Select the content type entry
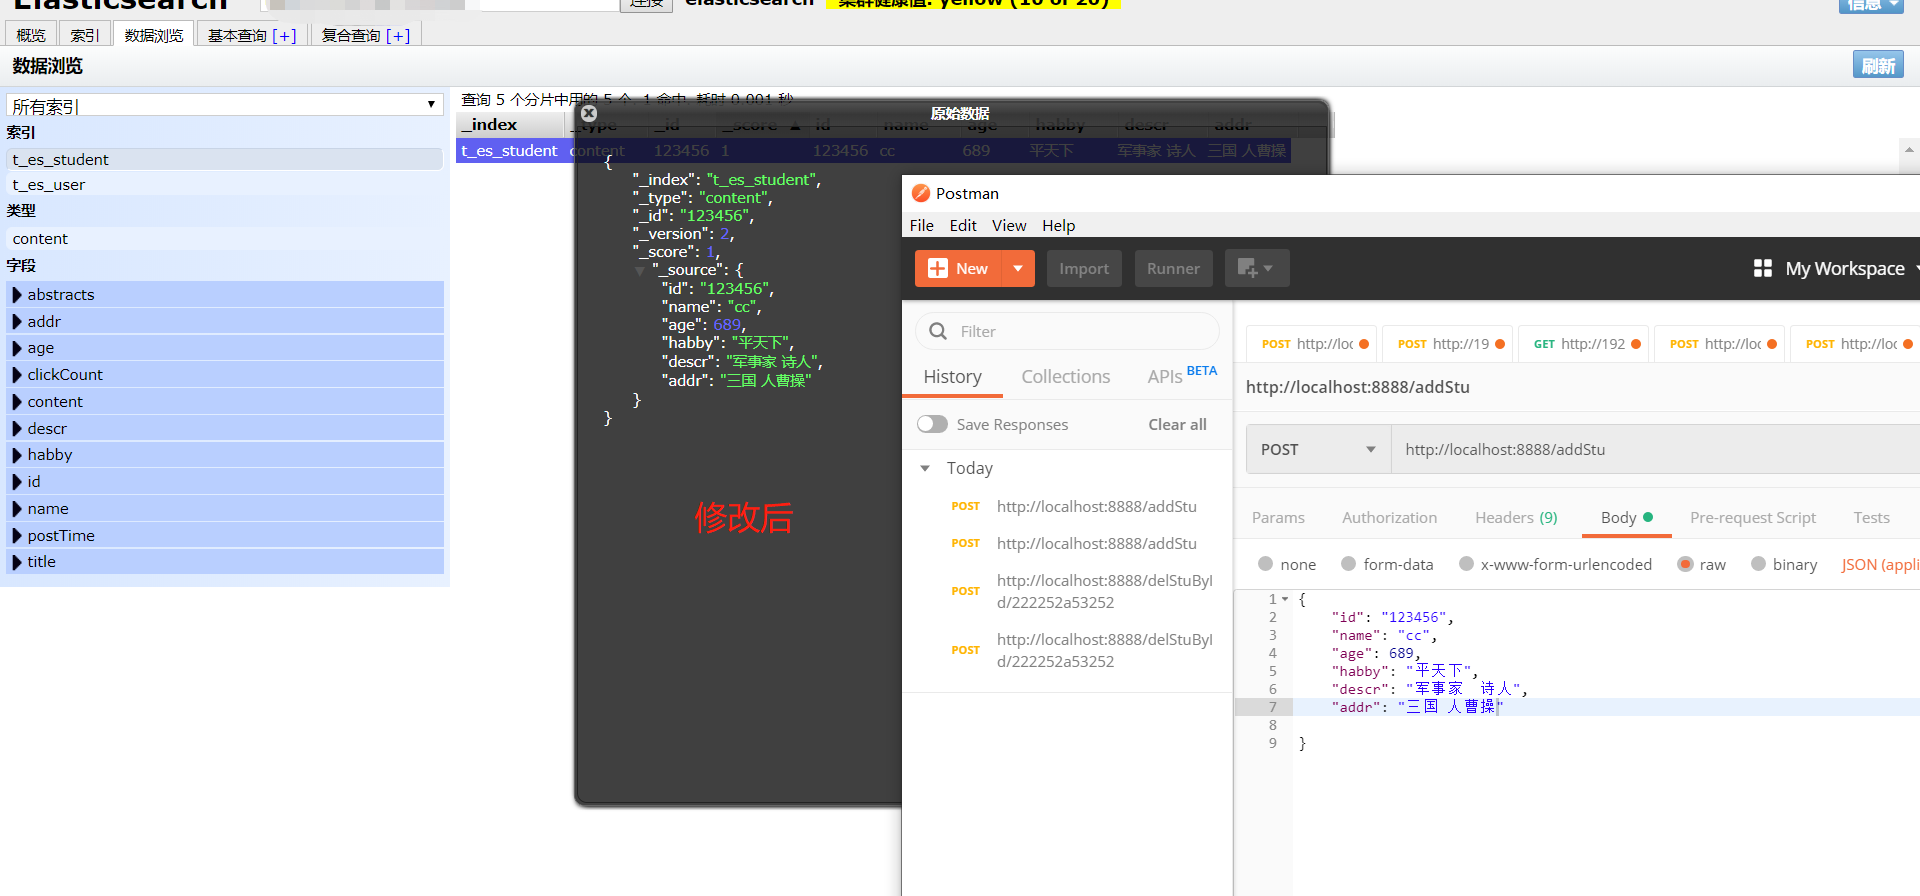The image size is (1920, 896). (x=225, y=238)
